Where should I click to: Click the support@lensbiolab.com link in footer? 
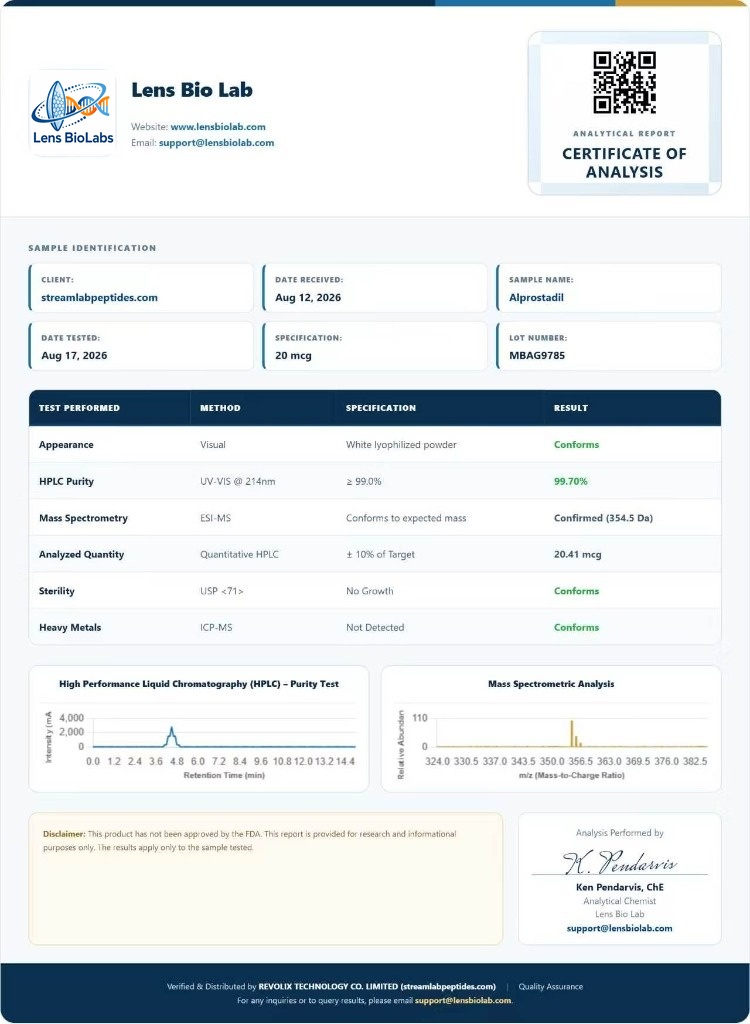(x=463, y=1000)
